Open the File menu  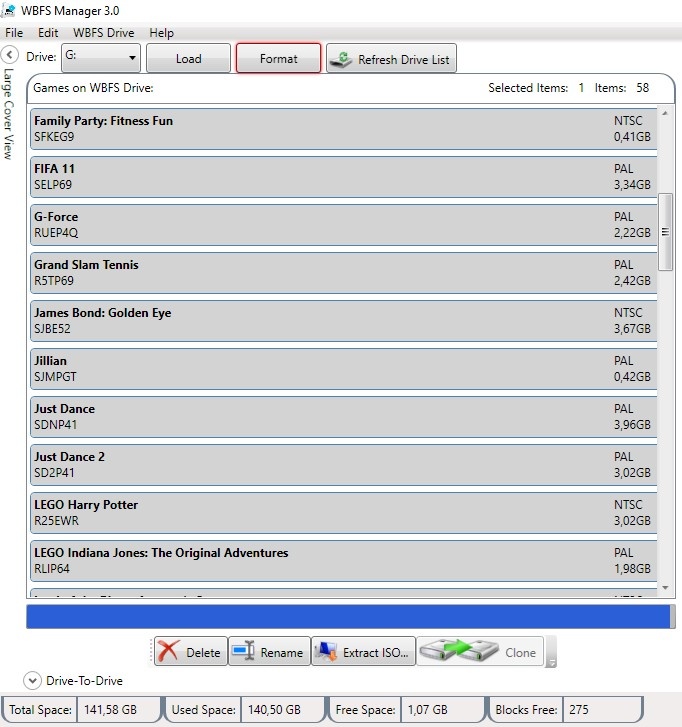[x=14, y=33]
